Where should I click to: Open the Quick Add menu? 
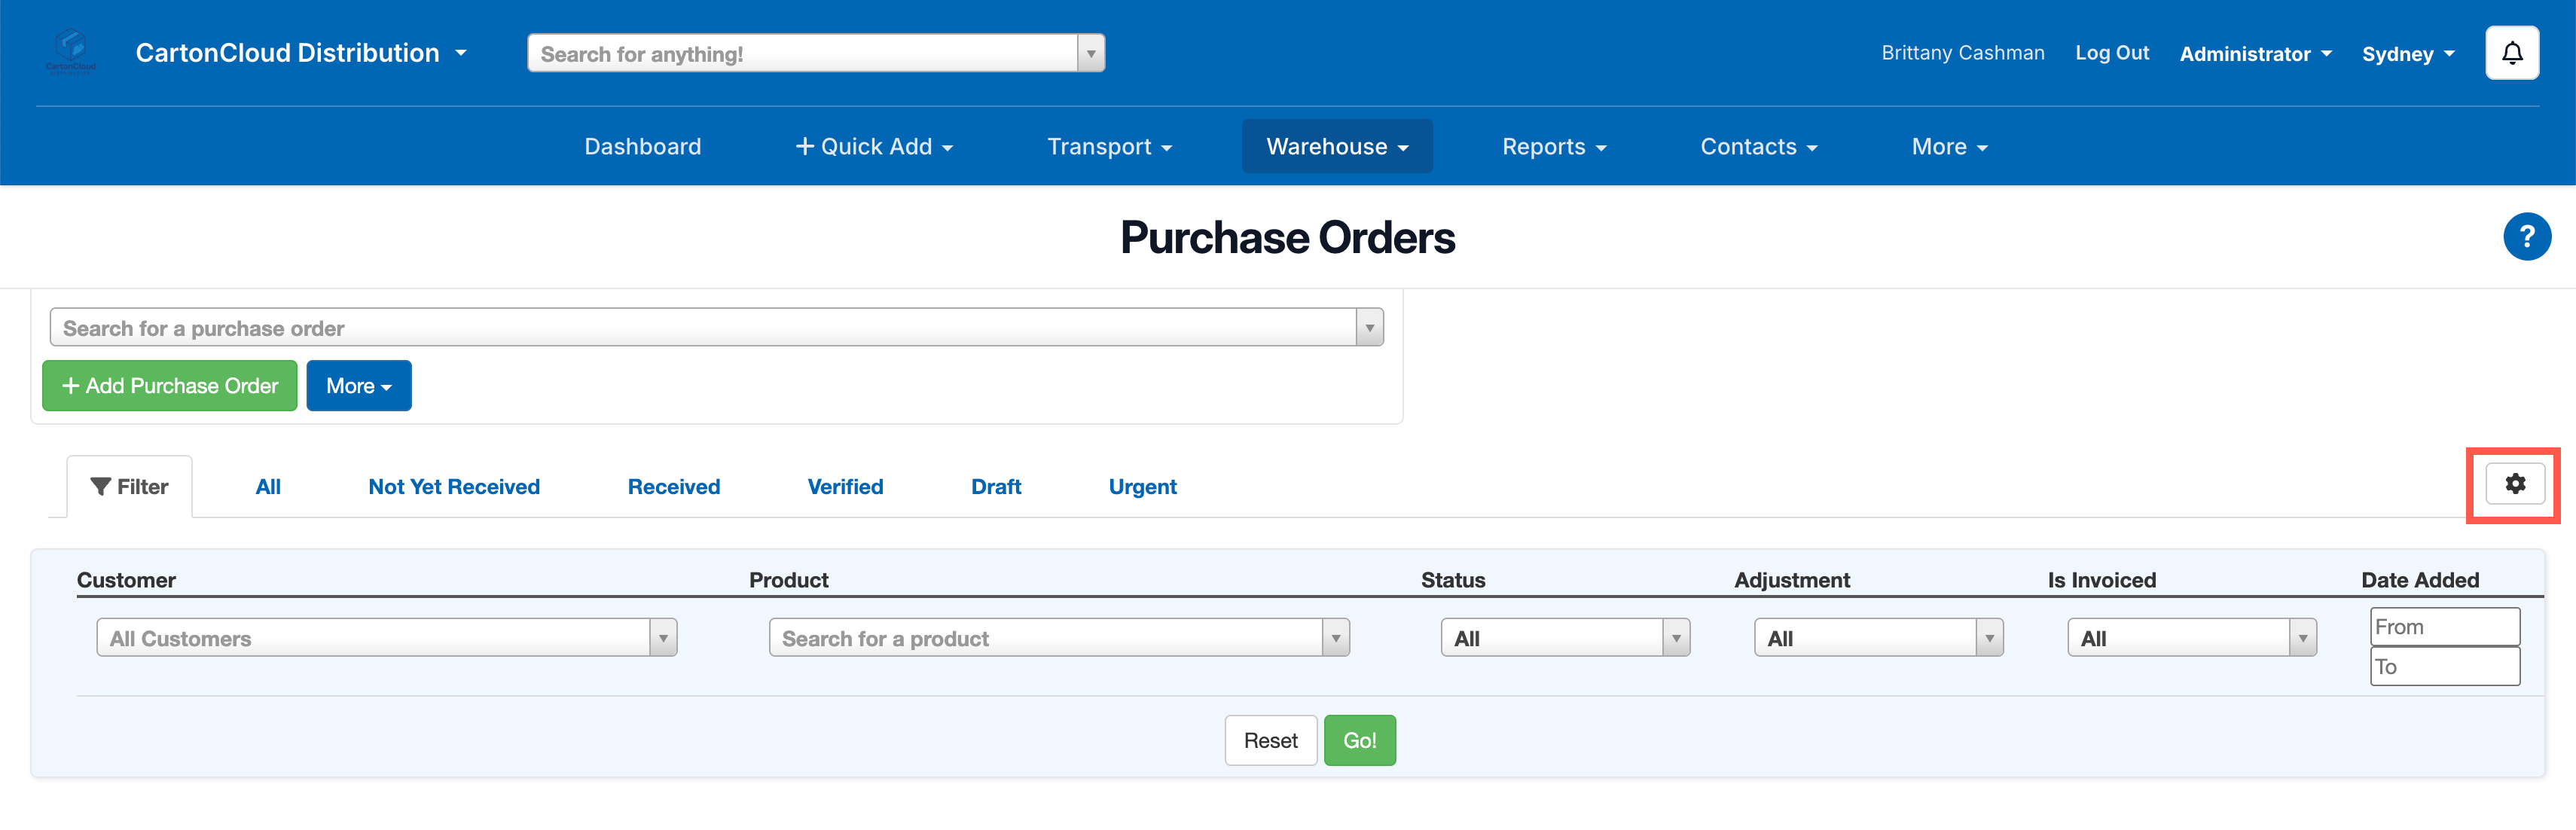tap(873, 147)
